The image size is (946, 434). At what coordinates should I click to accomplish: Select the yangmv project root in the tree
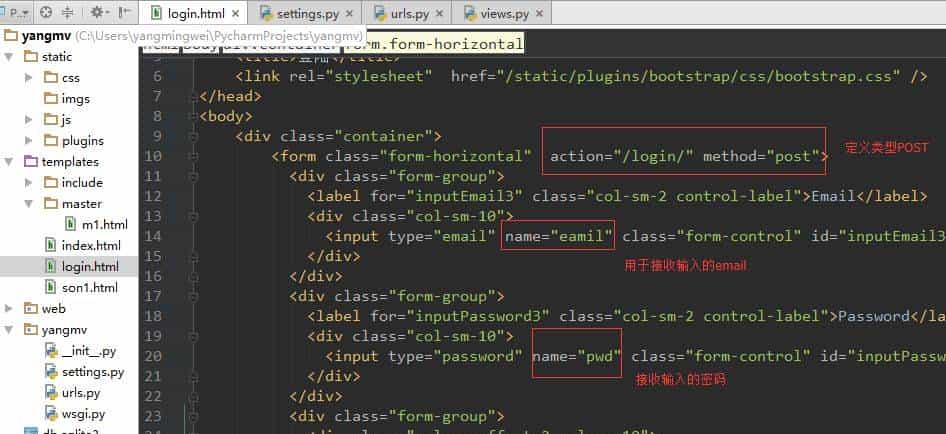(x=46, y=36)
